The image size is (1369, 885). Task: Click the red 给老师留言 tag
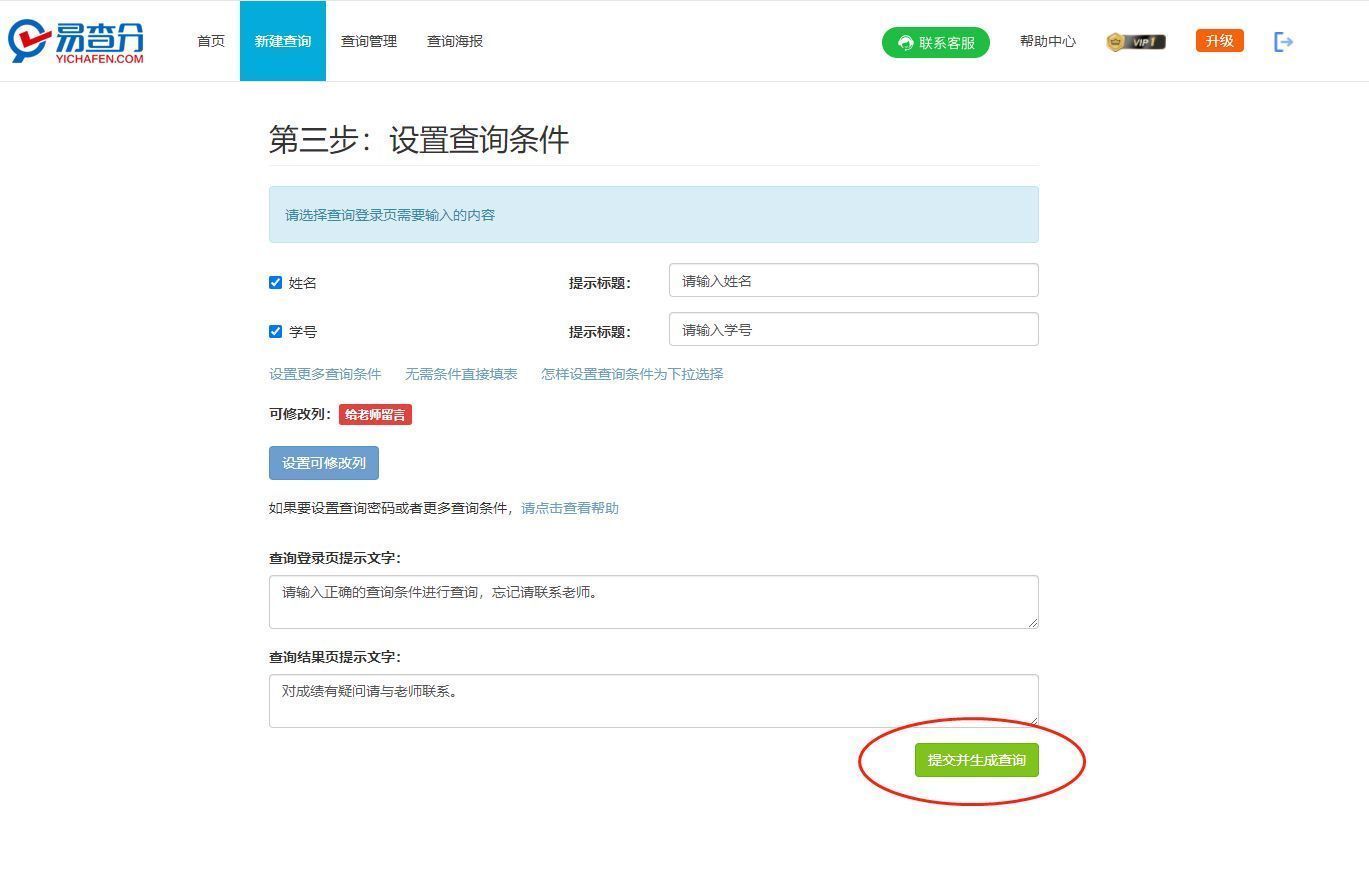(x=375, y=414)
